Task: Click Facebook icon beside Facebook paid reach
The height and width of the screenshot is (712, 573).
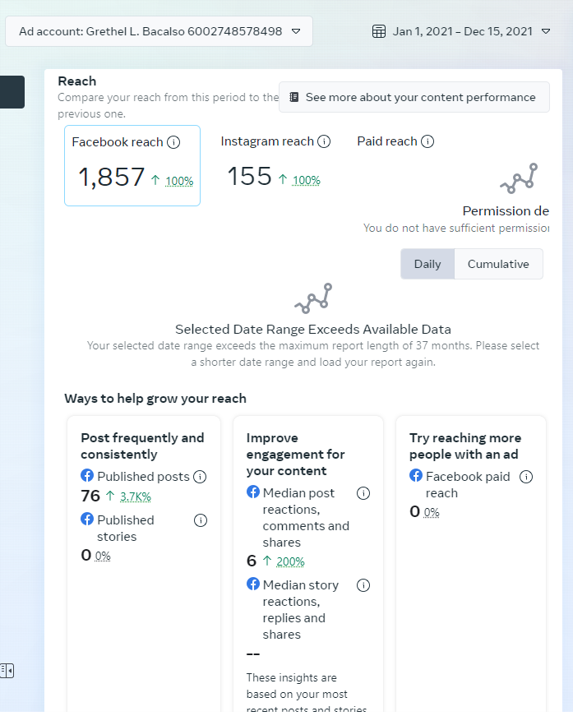Action: (416, 475)
